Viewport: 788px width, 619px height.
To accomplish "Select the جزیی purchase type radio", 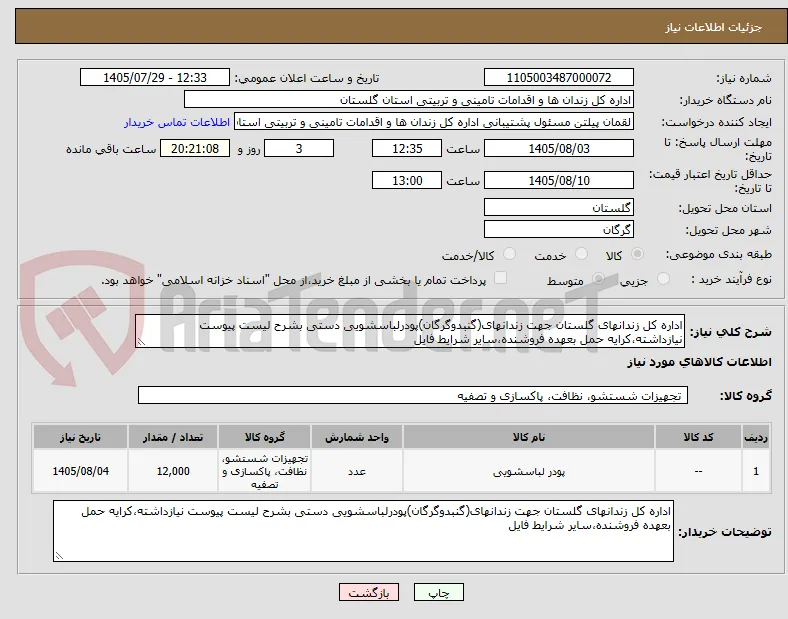I will tap(663, 279).
